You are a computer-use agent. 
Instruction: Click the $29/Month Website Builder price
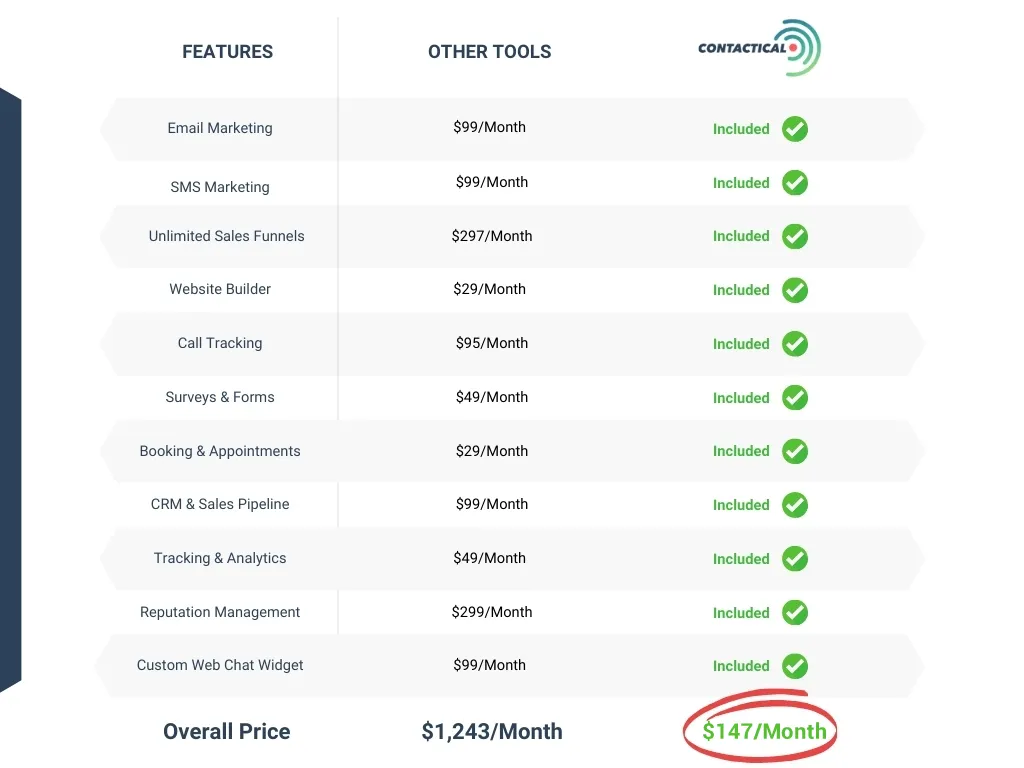pos(489,289)
